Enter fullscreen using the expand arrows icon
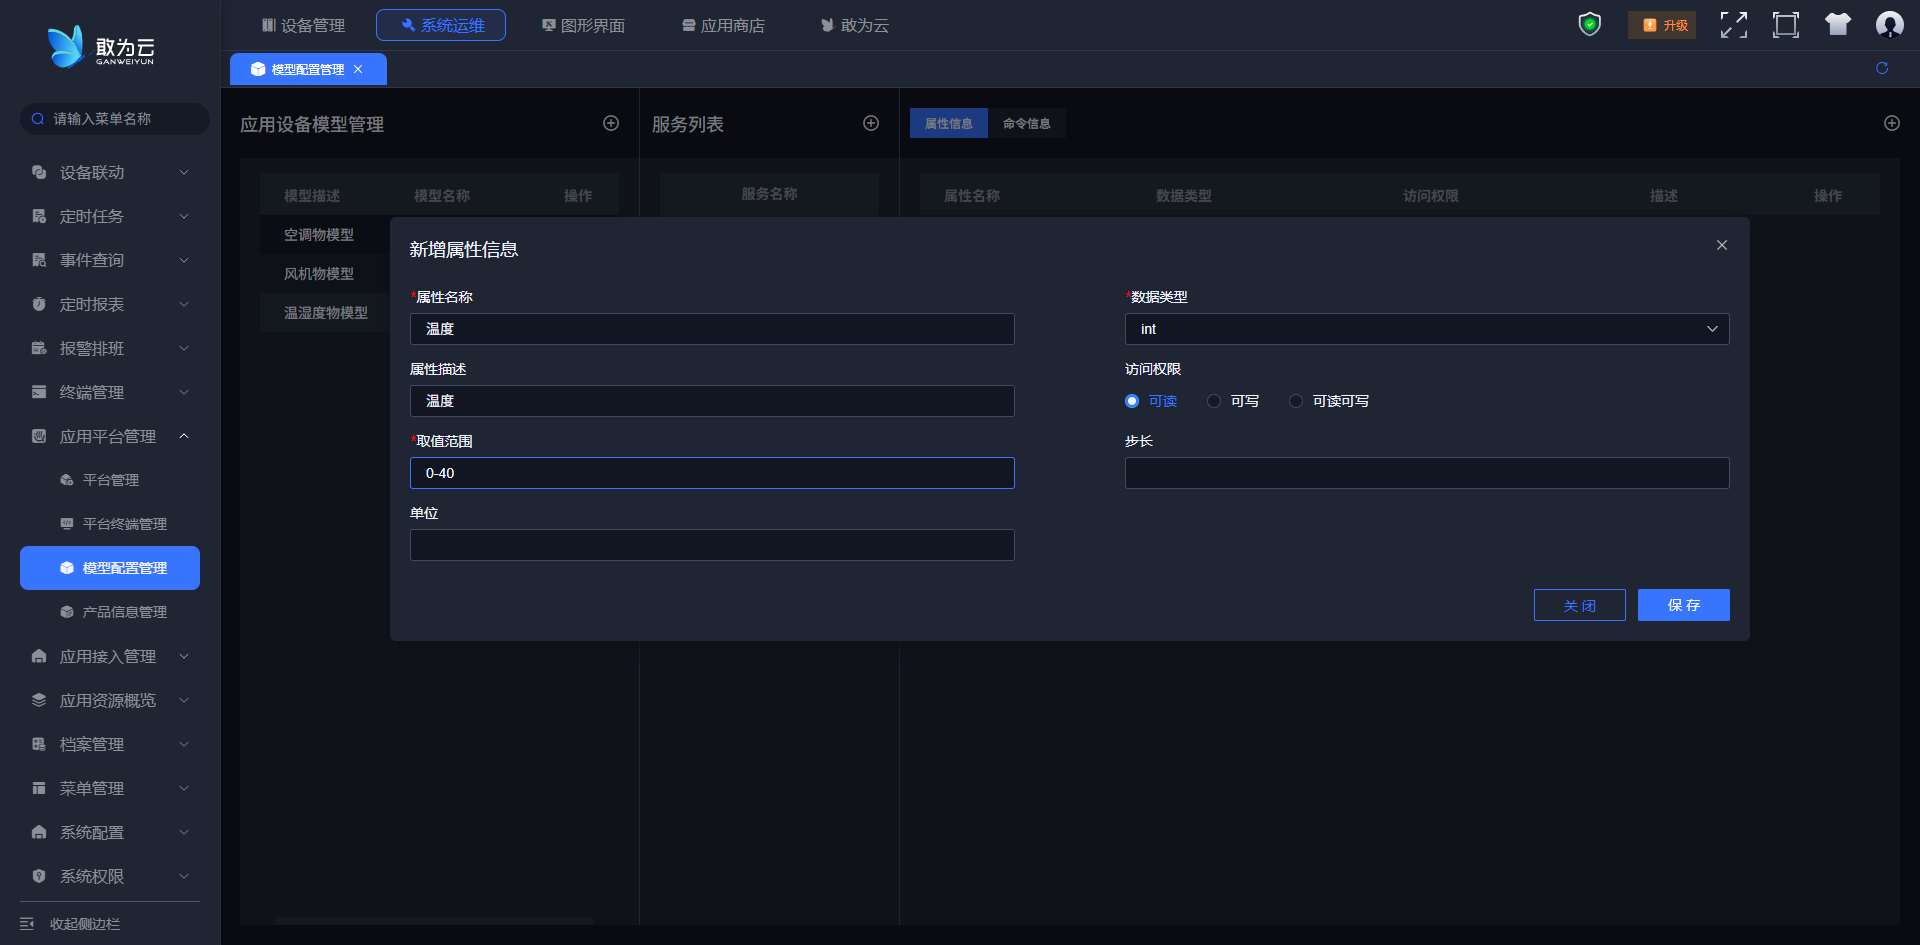 1733,25
